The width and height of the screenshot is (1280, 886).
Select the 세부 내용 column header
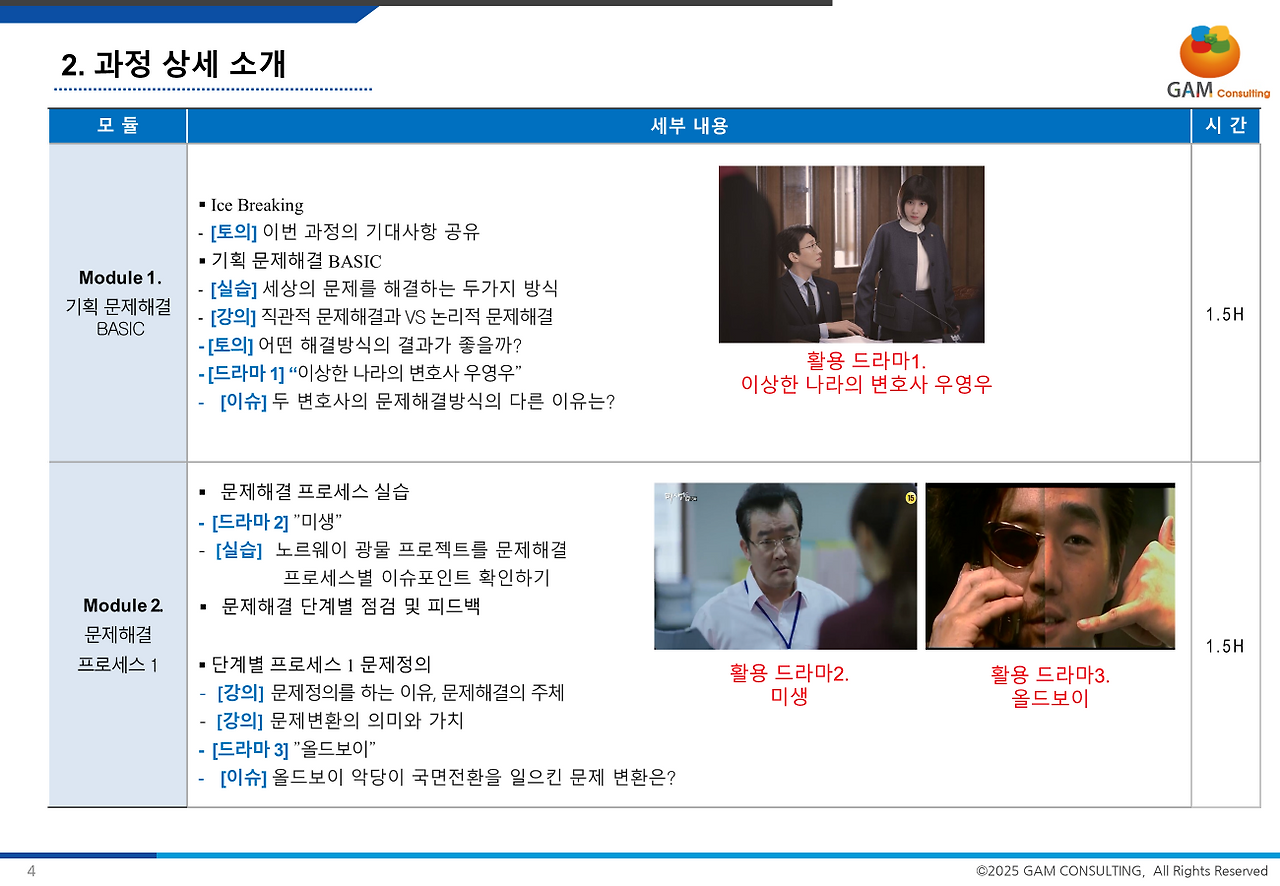[x=688, y=124]
